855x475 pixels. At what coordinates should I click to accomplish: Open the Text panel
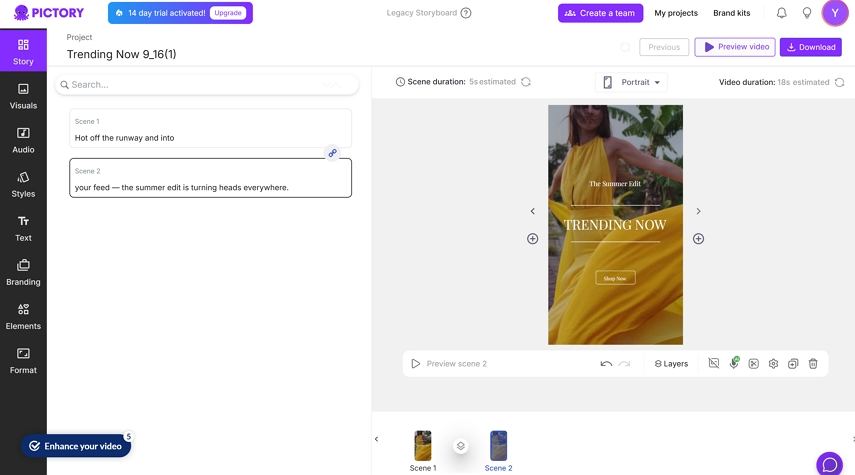coord(23,229)
